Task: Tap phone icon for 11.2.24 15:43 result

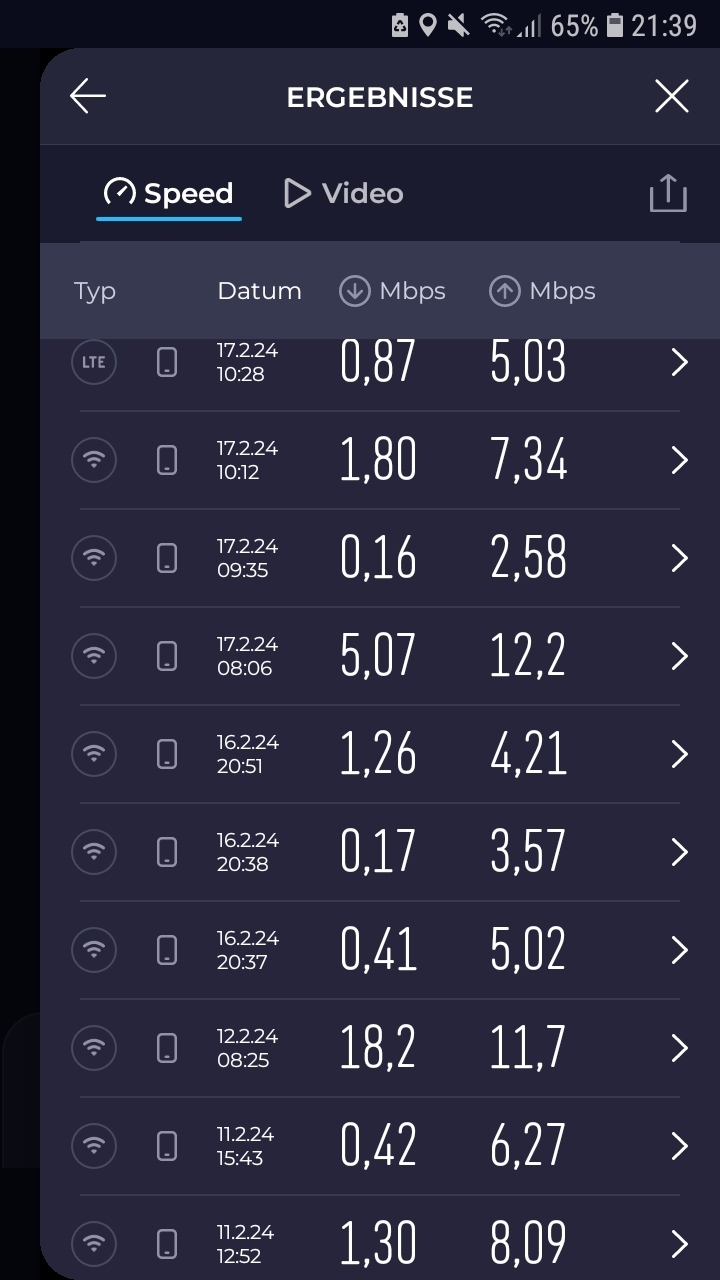Action: pos(167,1146)
